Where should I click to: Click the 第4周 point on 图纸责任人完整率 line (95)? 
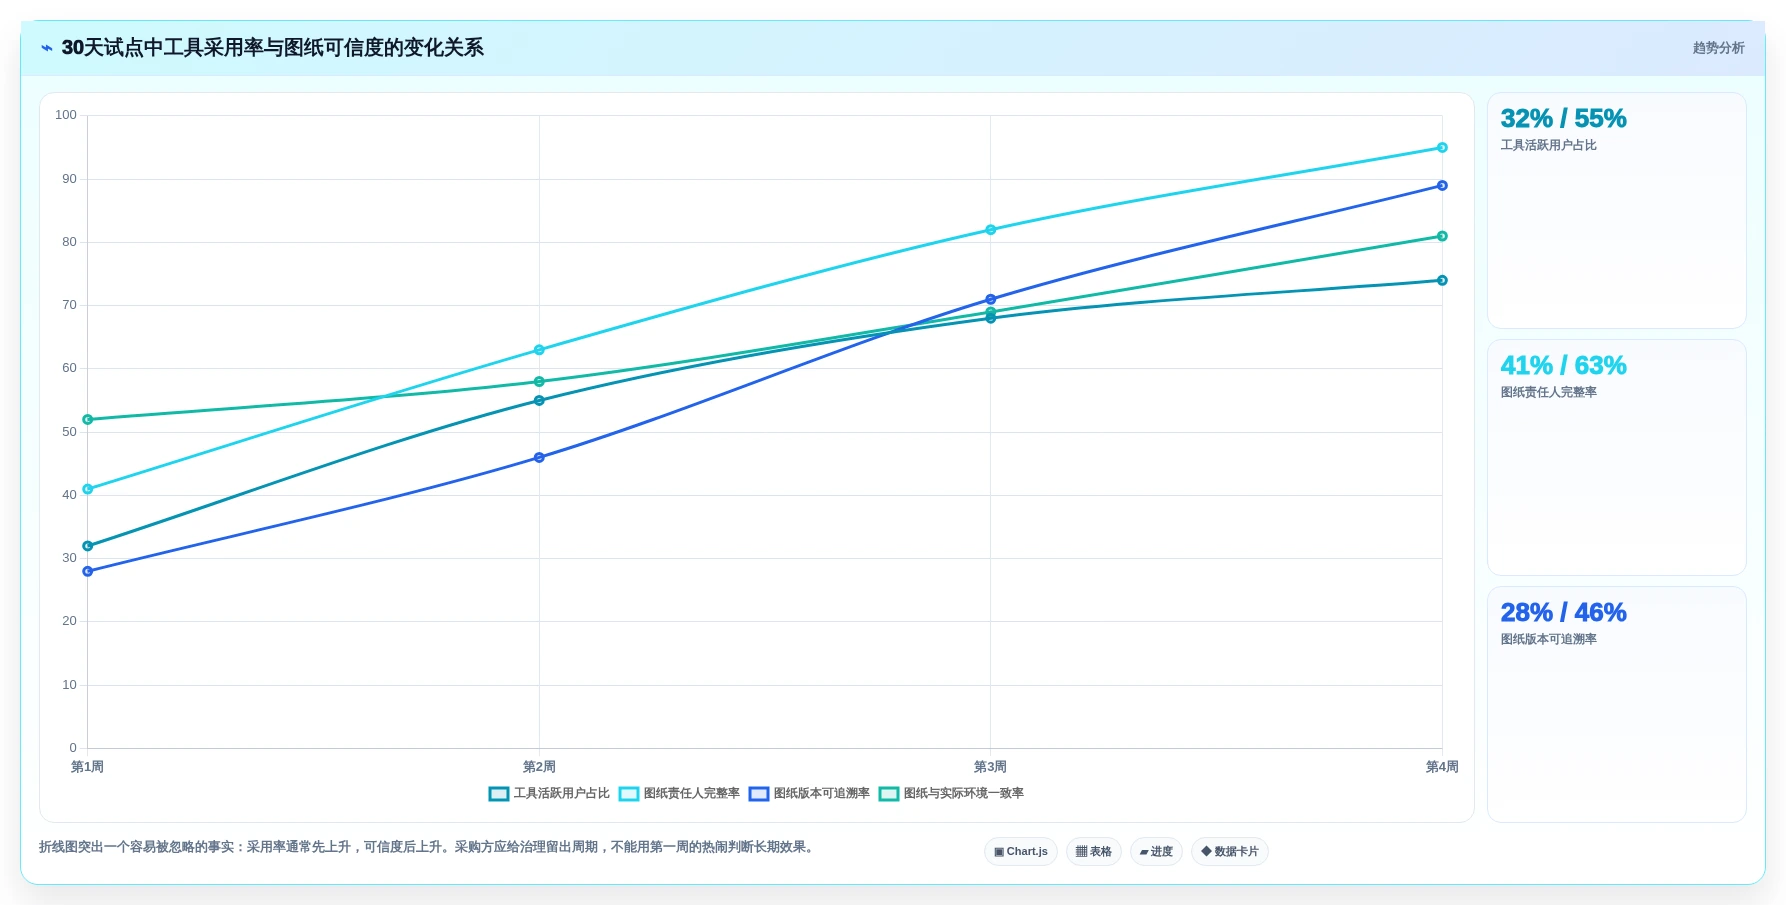pos(1442,148)
